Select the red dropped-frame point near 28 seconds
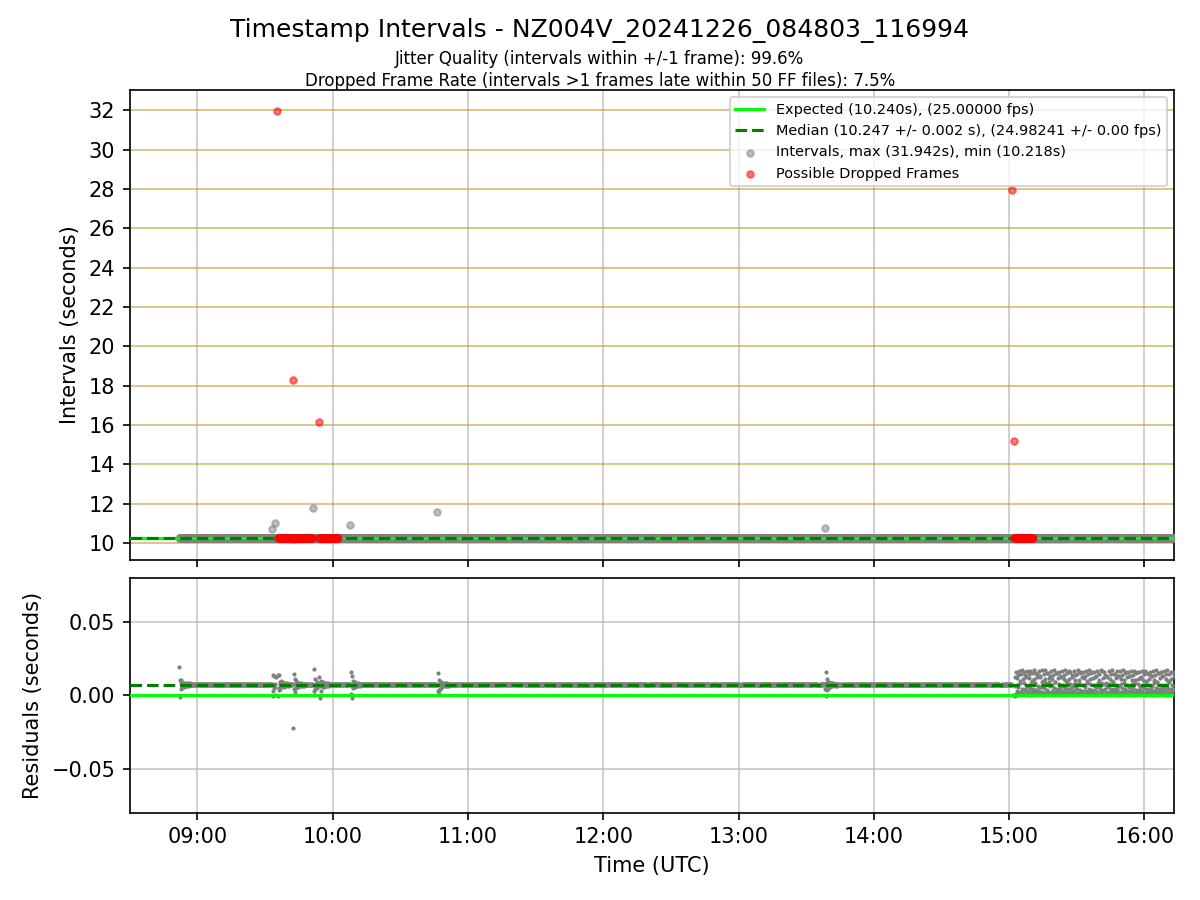Viewport: 1200px width, 900px height. 1012,190
